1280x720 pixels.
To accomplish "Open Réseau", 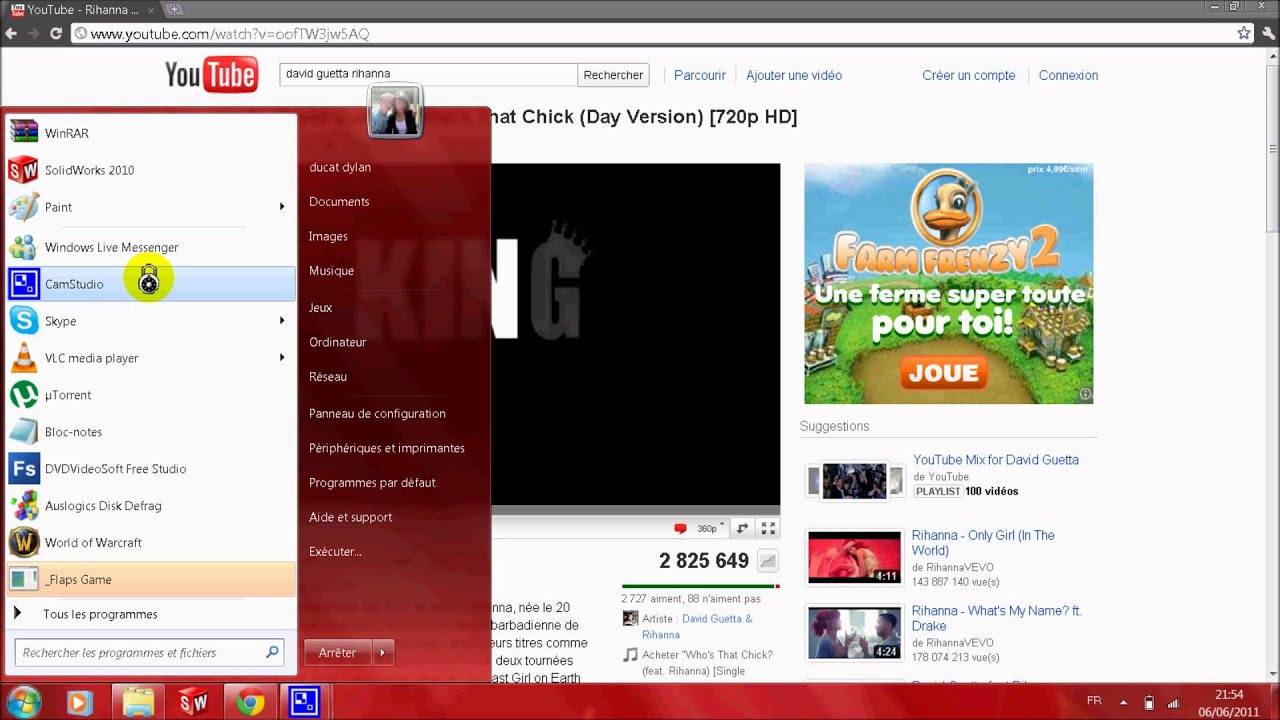I will pyautogui.click(x=328, y=377).
